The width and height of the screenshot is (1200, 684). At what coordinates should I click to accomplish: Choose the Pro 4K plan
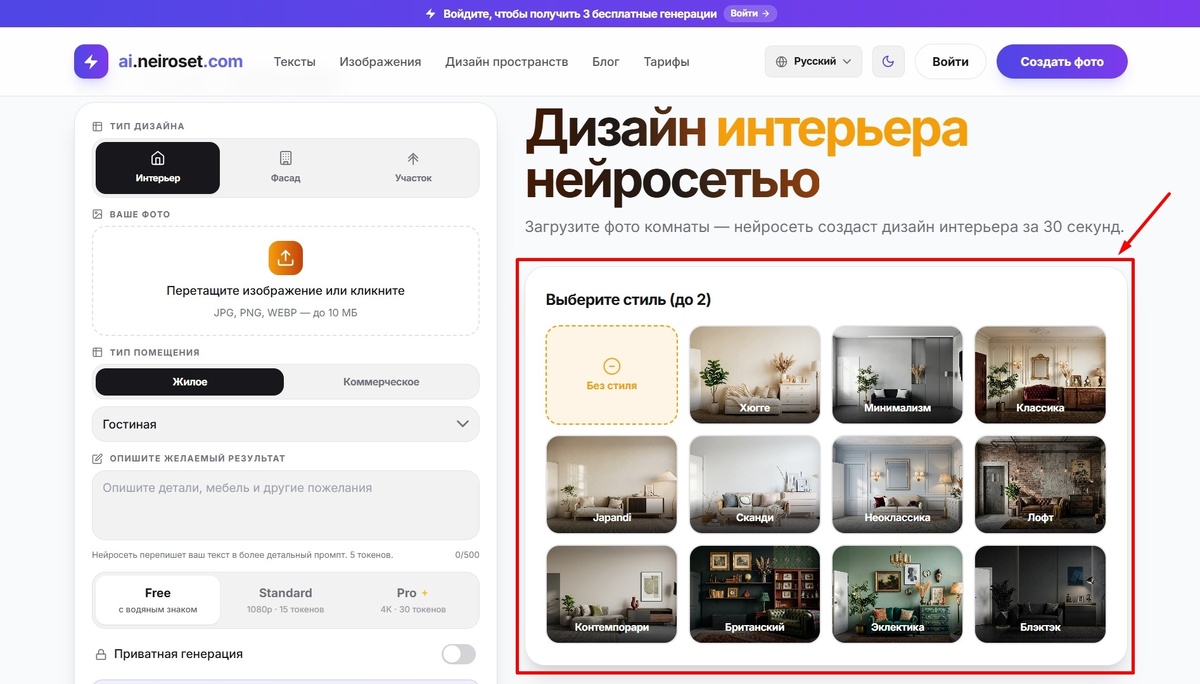(413, 600)
